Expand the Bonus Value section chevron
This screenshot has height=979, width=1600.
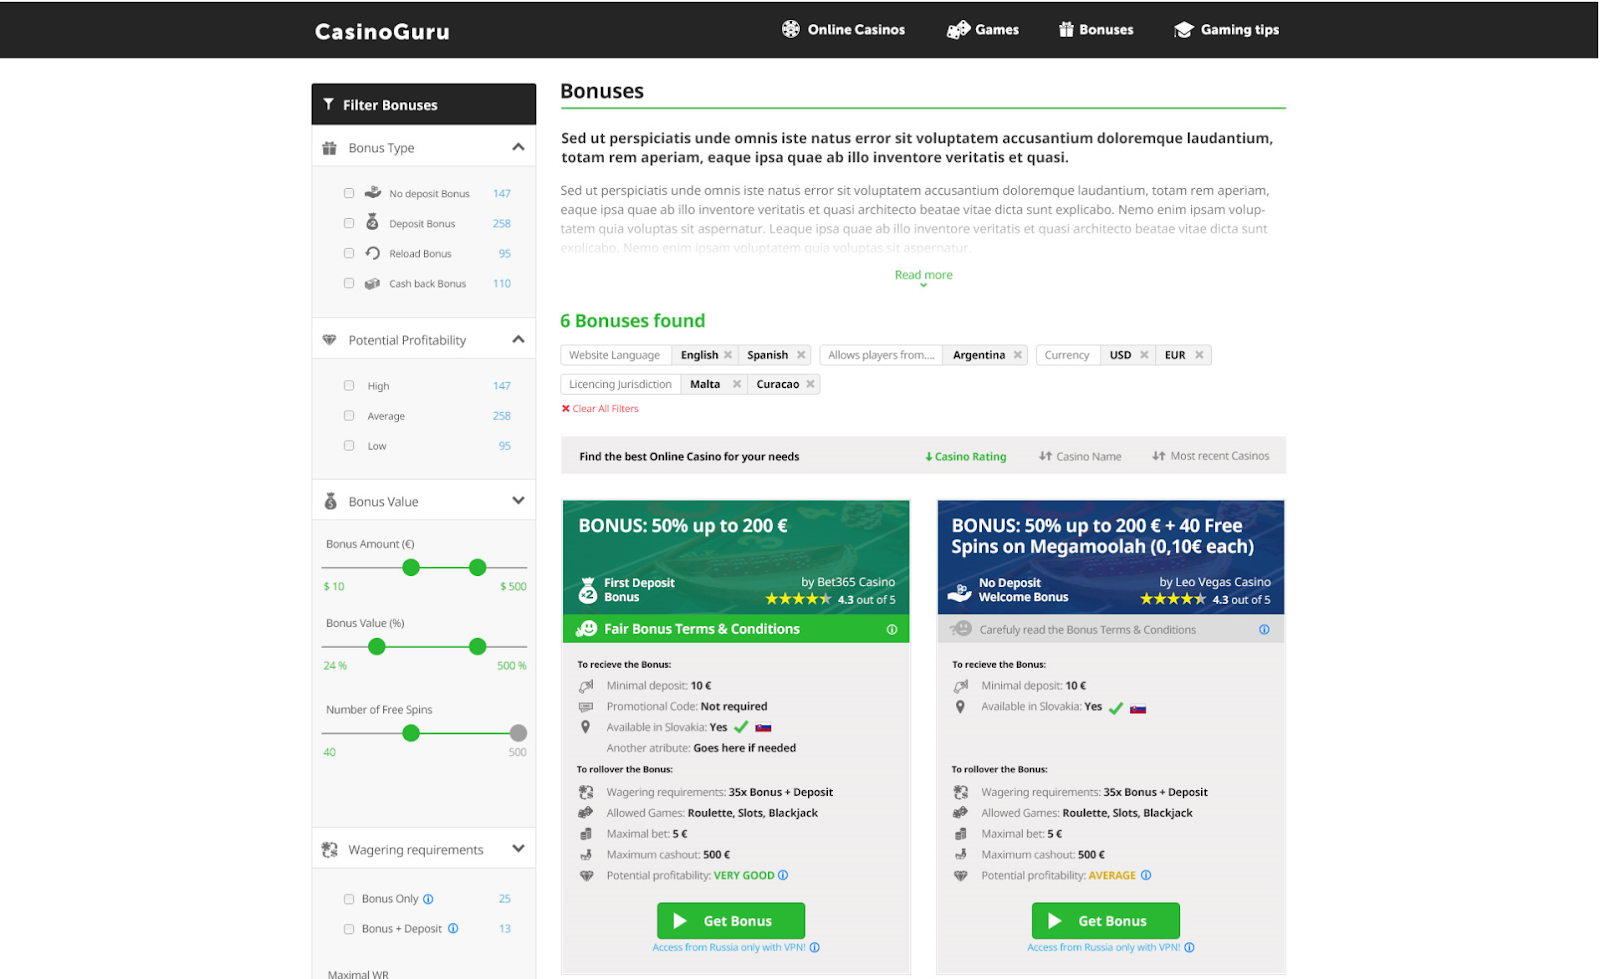tap(518, 501)
